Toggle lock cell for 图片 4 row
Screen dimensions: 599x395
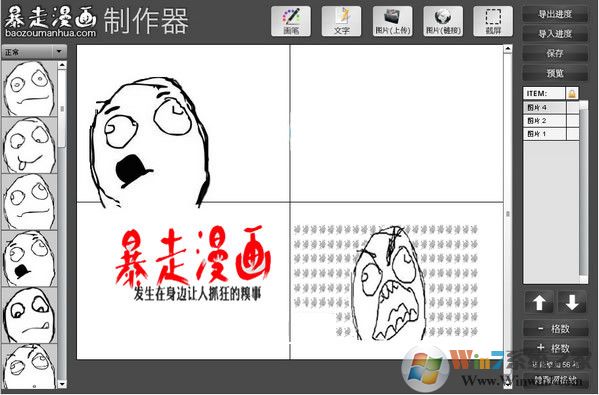click(x=573, y=108)
